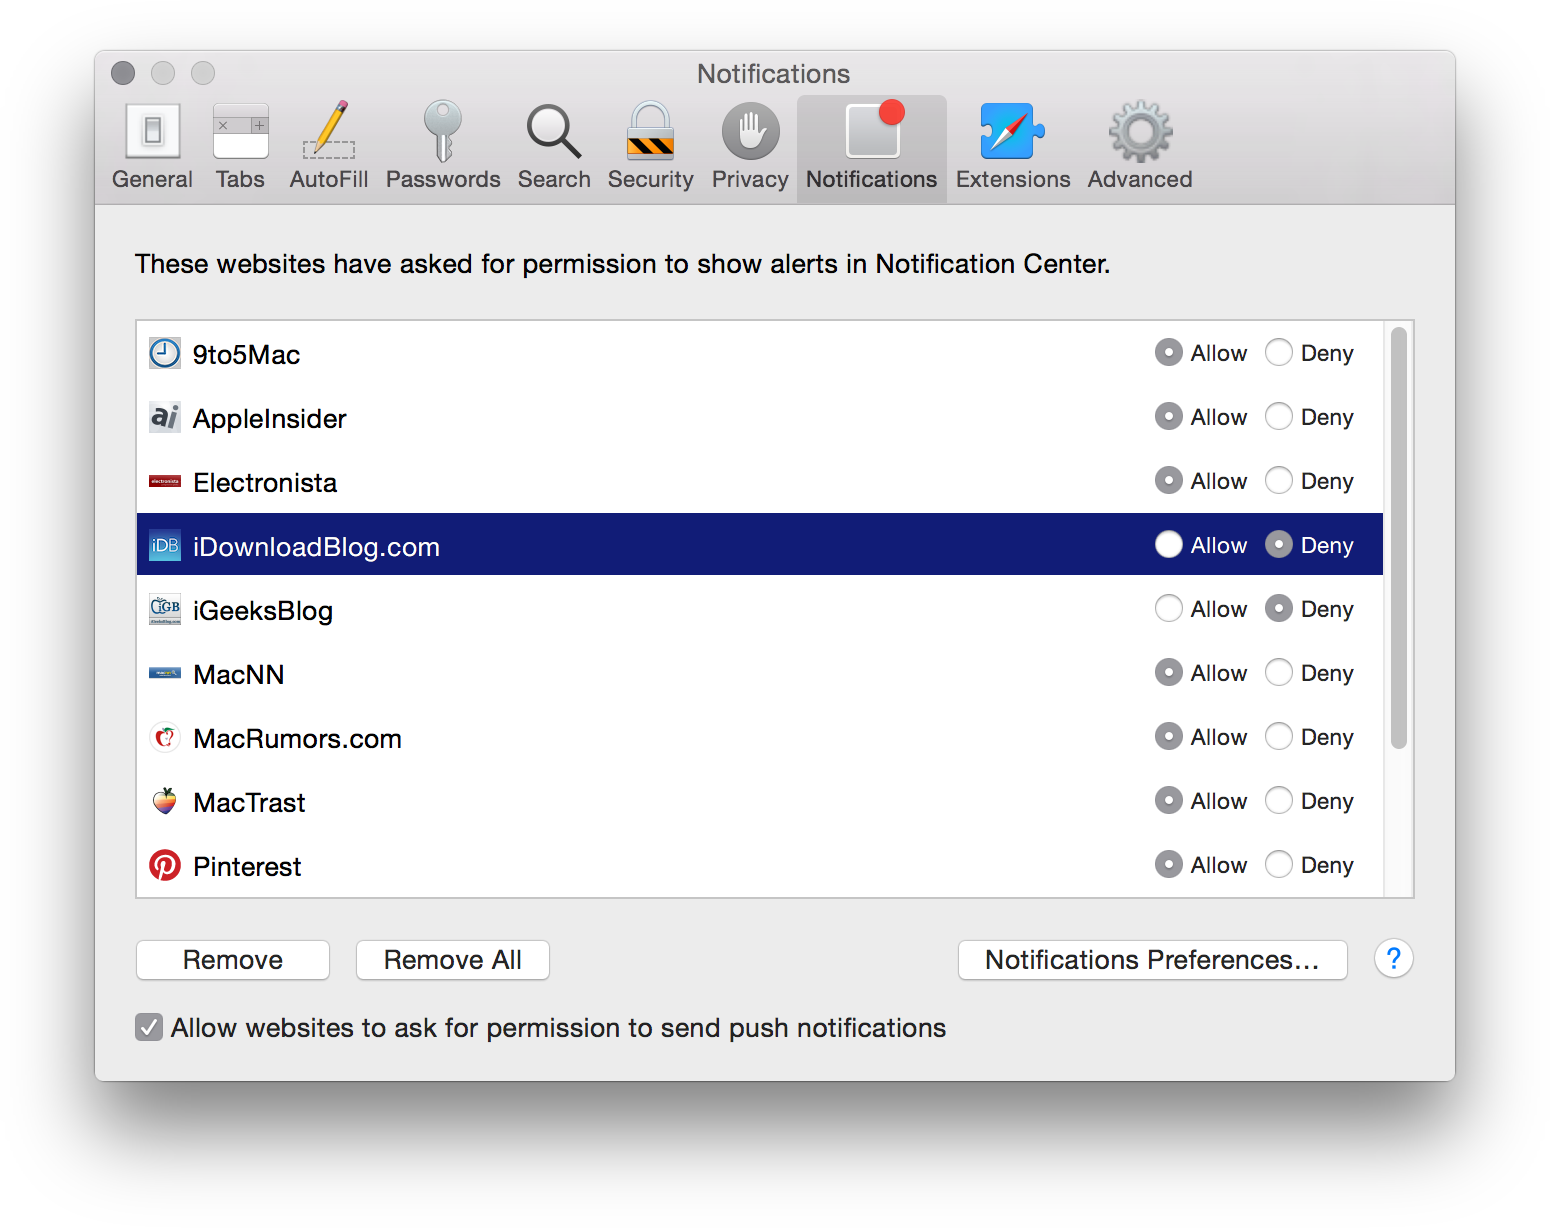This screenshot has width=1550, height=1228.
Task: Open the Extensions puzzle piece pane
Action: tap(1013, 146)
